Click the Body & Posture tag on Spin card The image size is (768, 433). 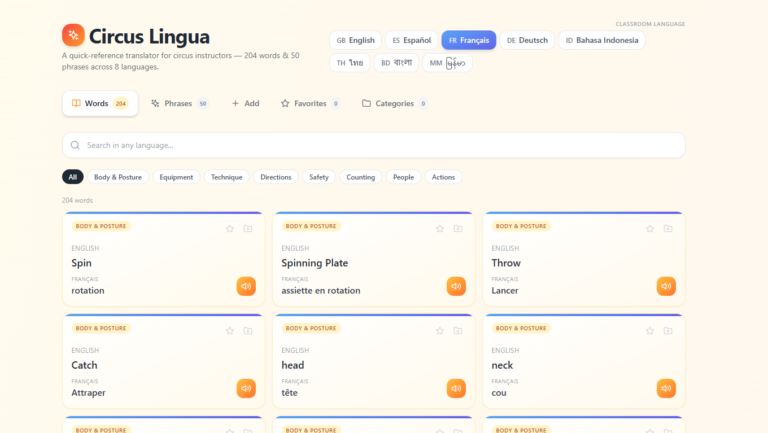tap(101, 226)
